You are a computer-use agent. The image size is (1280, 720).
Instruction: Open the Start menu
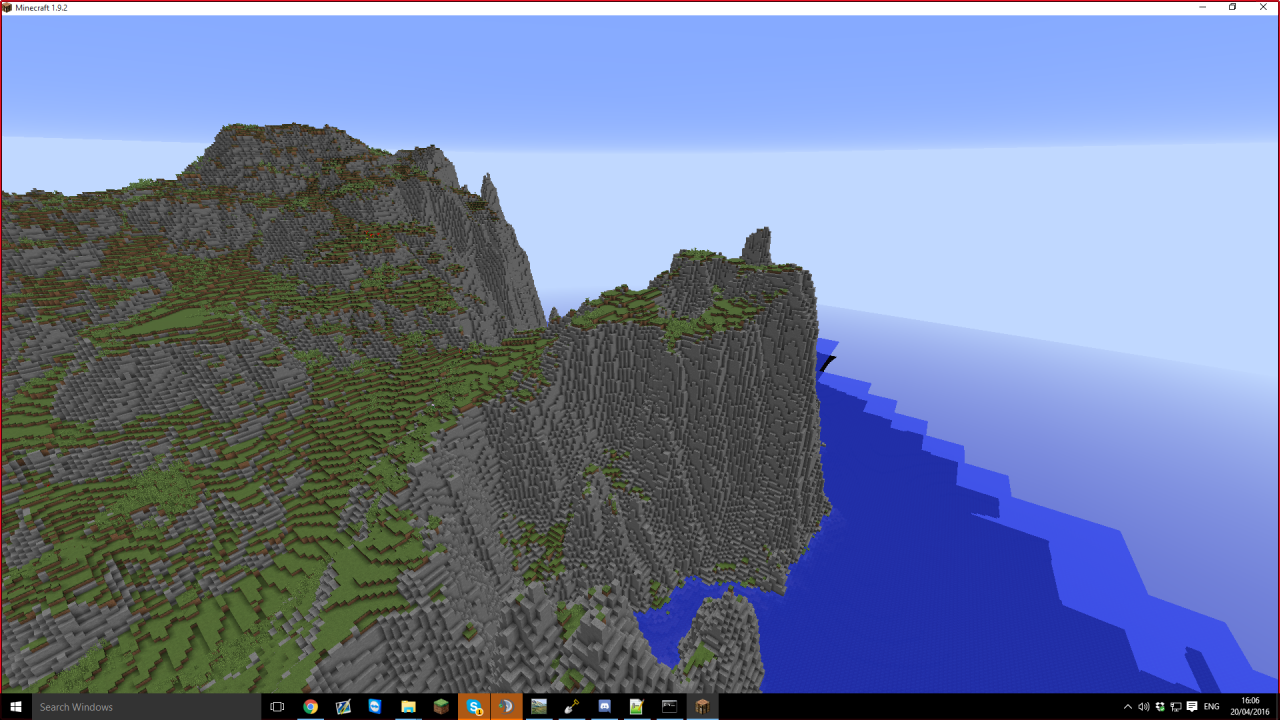[x=15, y=707]
